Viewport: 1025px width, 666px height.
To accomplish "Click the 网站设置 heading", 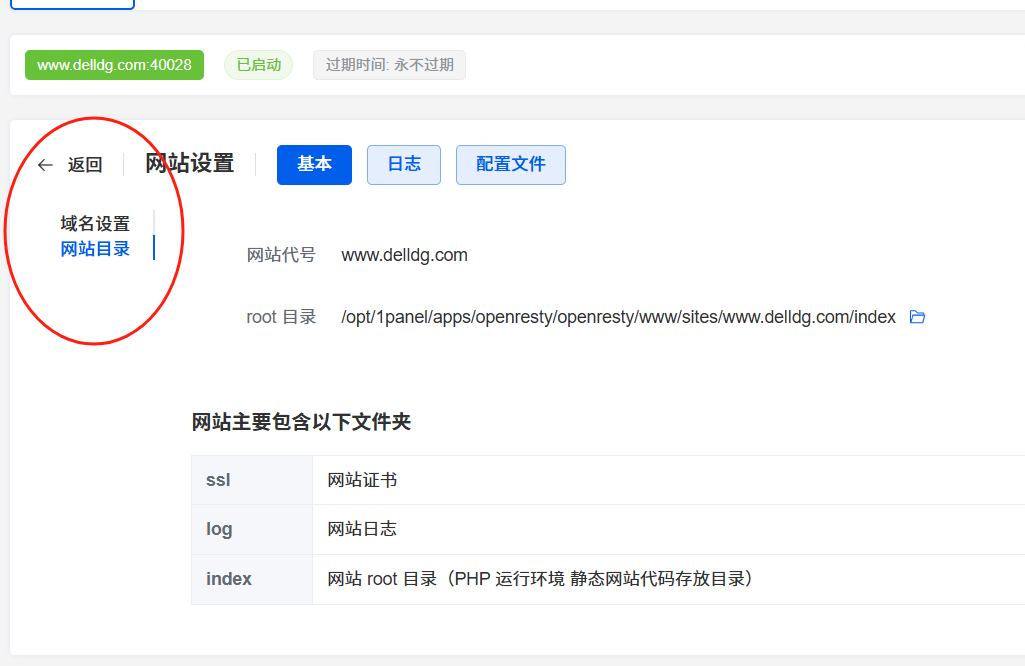I will click(190, 163).
